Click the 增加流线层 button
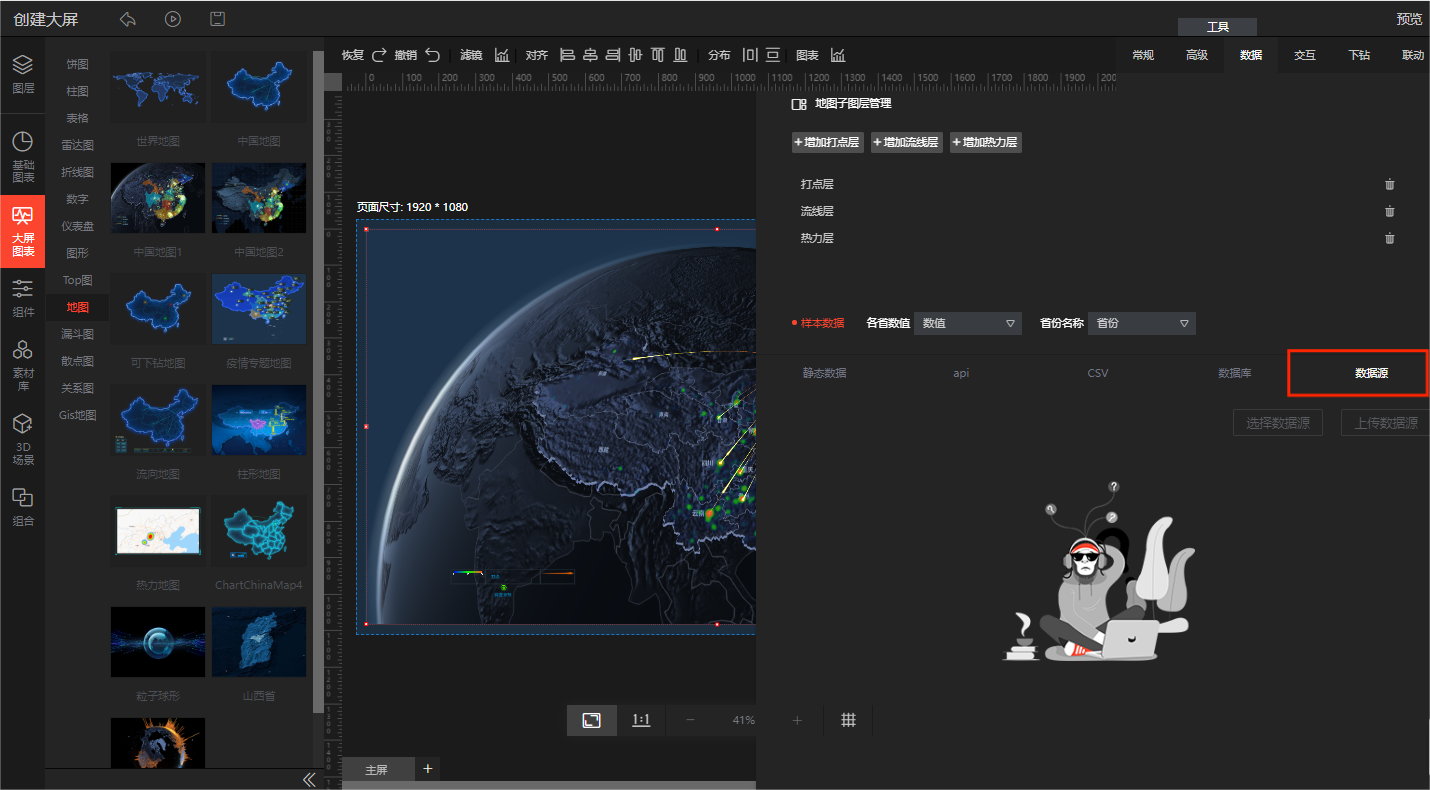 [907, 142]
